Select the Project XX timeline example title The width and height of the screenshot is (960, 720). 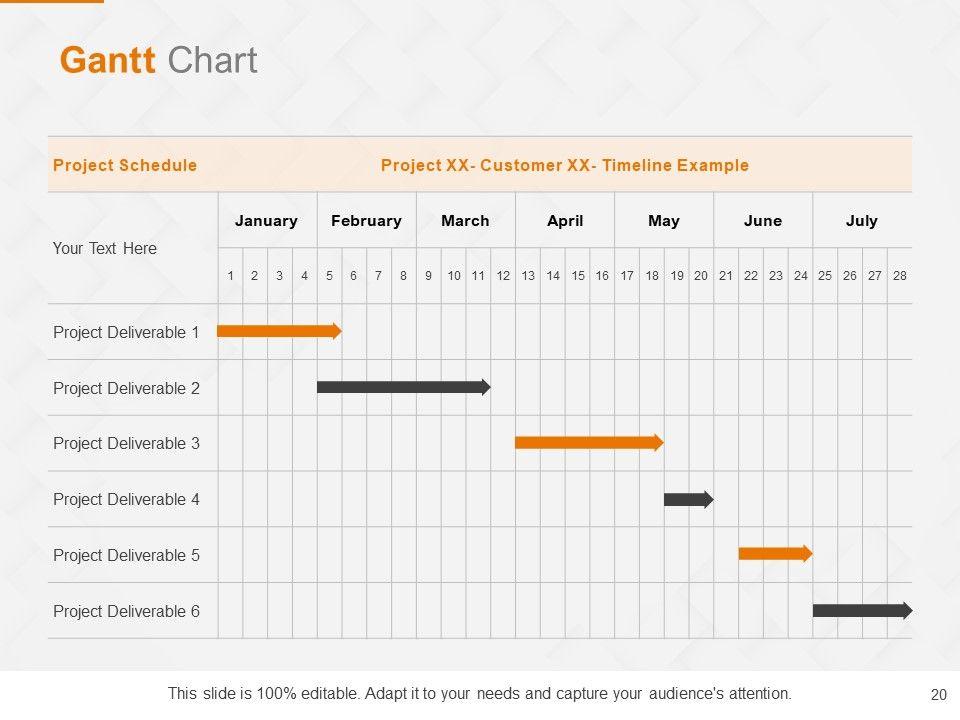click(x=565, y=165)
